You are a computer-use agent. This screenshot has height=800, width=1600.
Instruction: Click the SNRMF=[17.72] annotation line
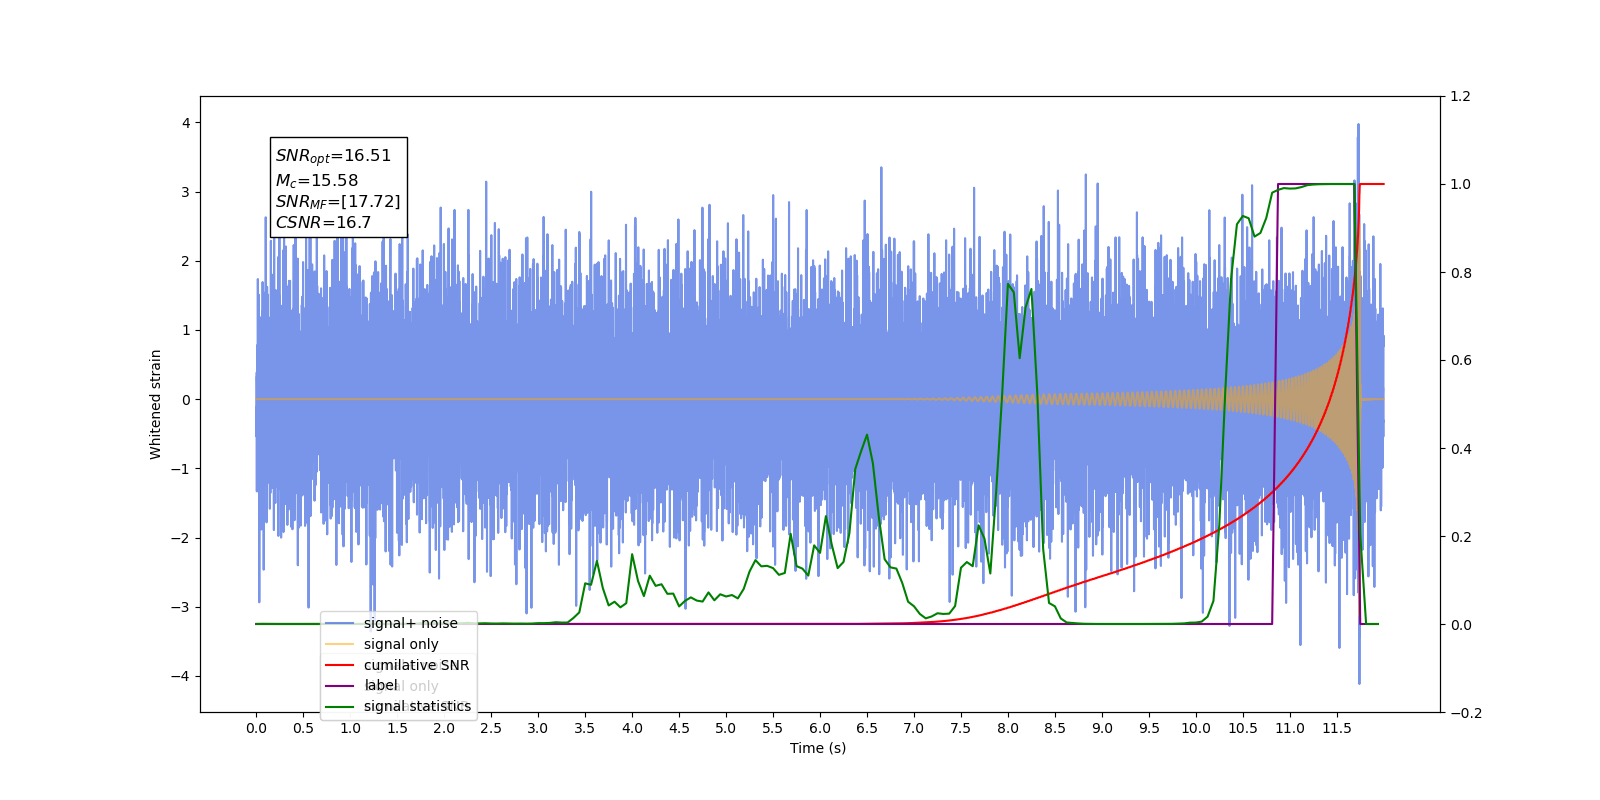click(338, 202)
